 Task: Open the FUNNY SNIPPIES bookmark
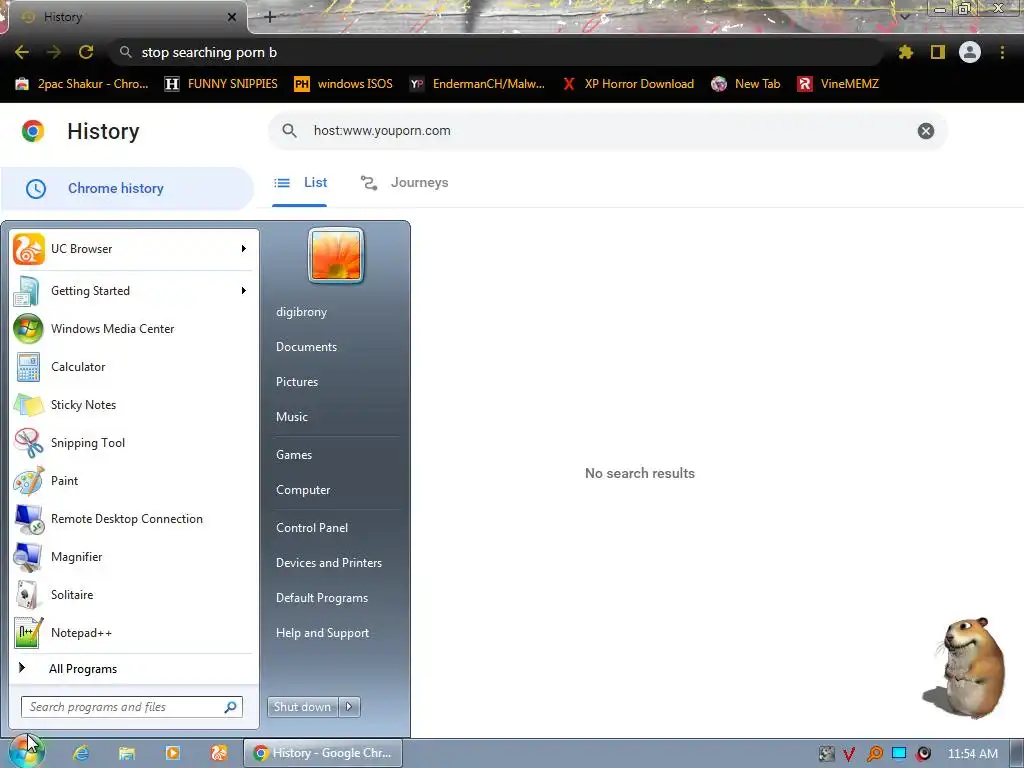pyautogui.click(x=221, y=84)
